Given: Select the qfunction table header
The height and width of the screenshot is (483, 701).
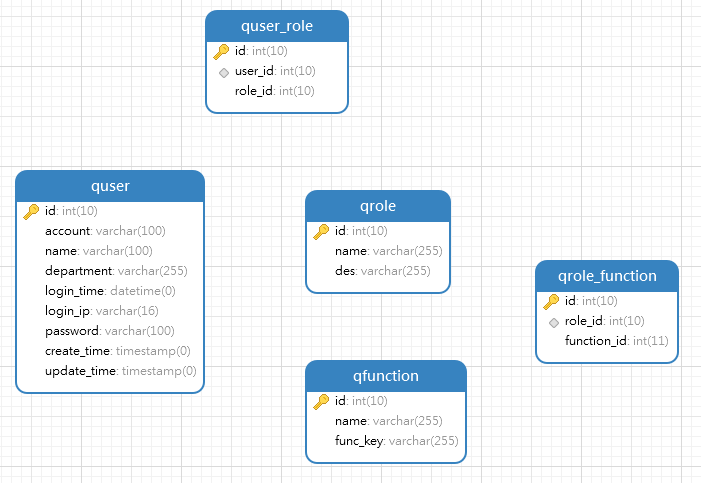Looking at the screenshot, I should click(386, 376).
